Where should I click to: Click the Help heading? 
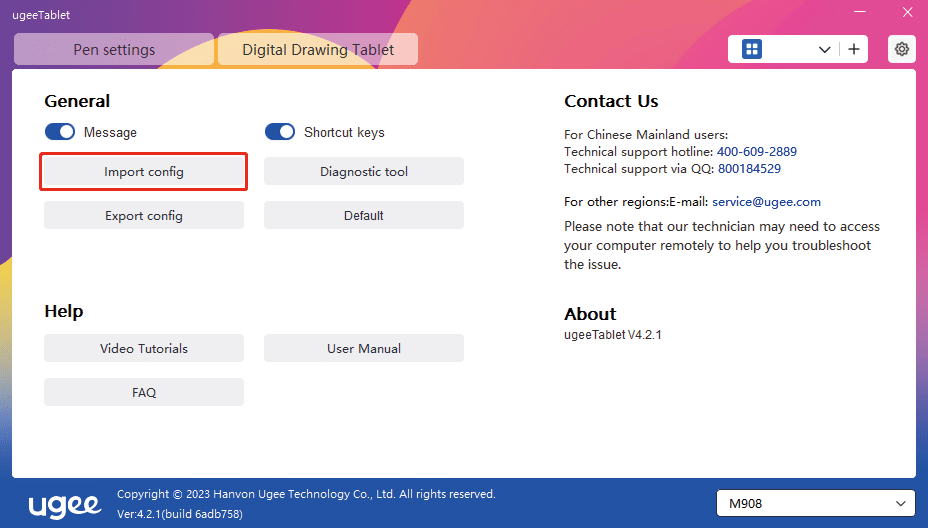coord(64,311)
